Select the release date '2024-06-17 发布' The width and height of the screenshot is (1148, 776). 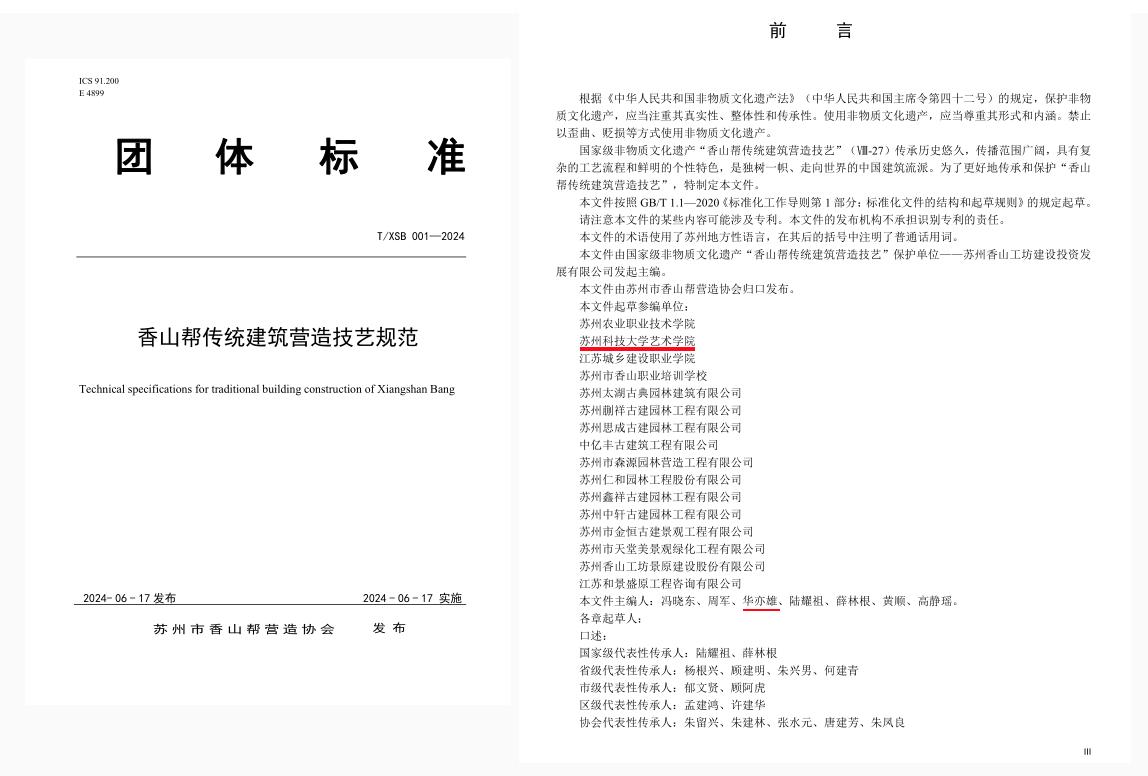[129, 598]
